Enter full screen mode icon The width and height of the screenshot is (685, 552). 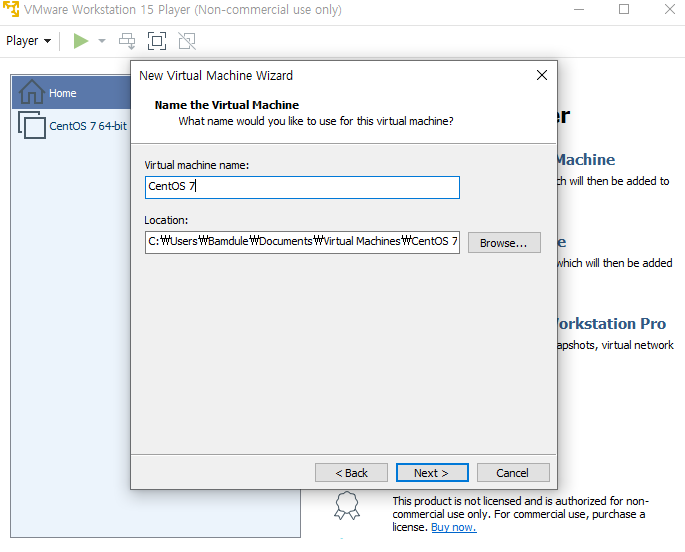tap(157, 41)
